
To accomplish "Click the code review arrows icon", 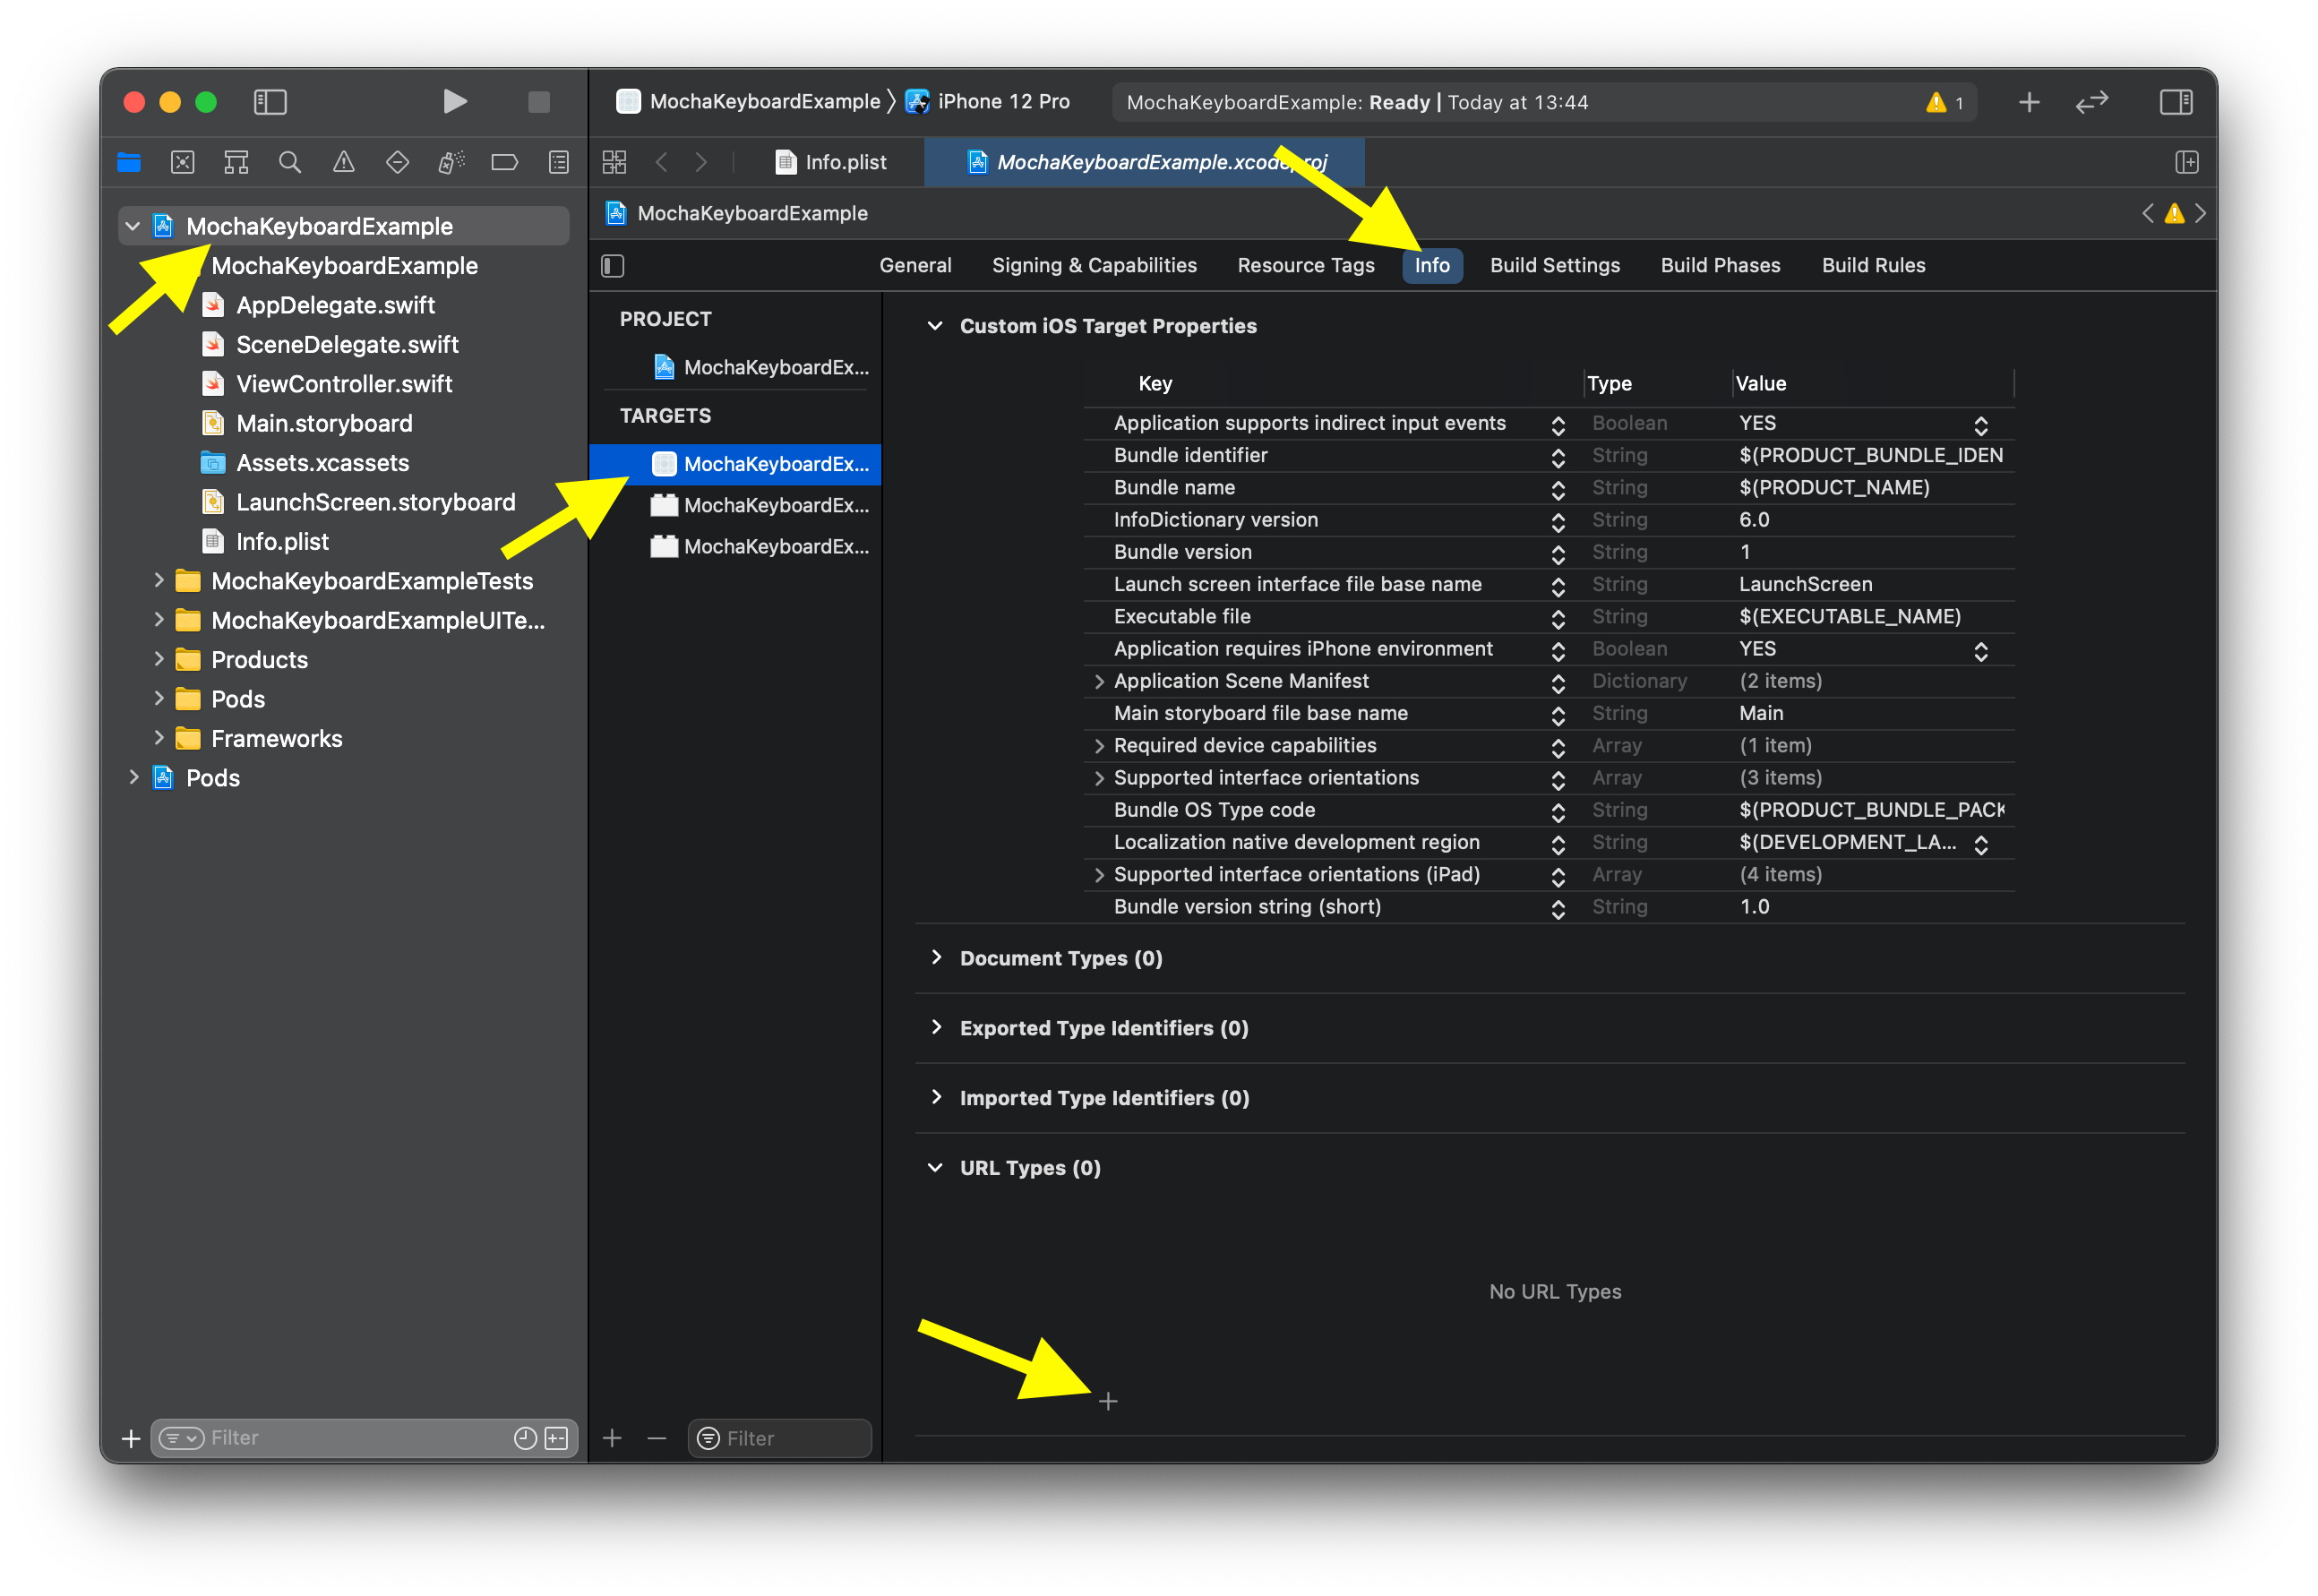I will click(x=2092, y=102).
